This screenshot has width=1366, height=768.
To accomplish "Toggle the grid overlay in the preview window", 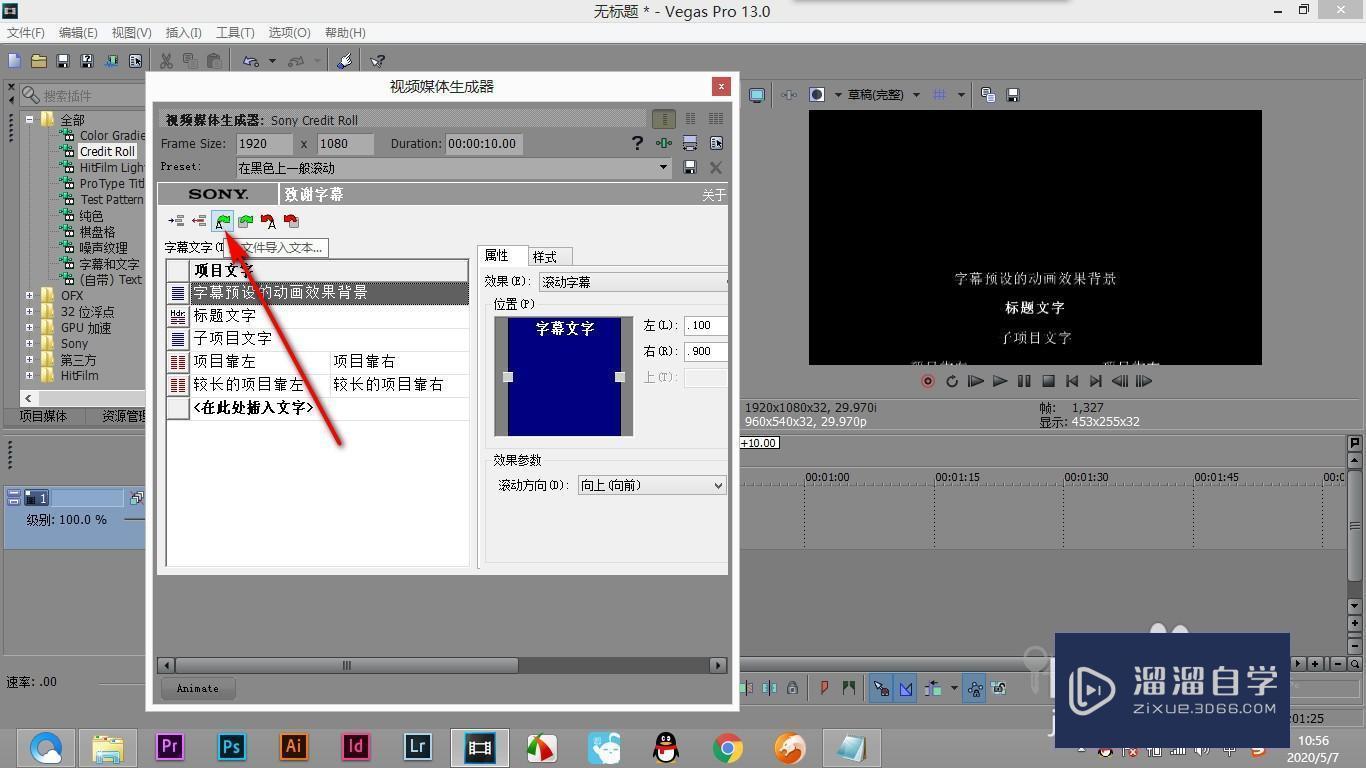I will [x=940, y=95].
